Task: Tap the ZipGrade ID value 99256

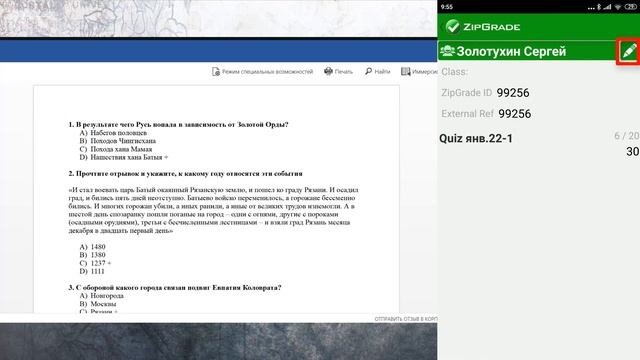Action: (x=513, y=93)
